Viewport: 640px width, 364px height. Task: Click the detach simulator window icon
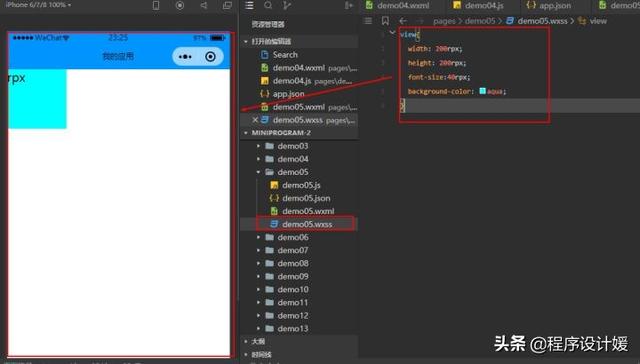pos(227,5)
